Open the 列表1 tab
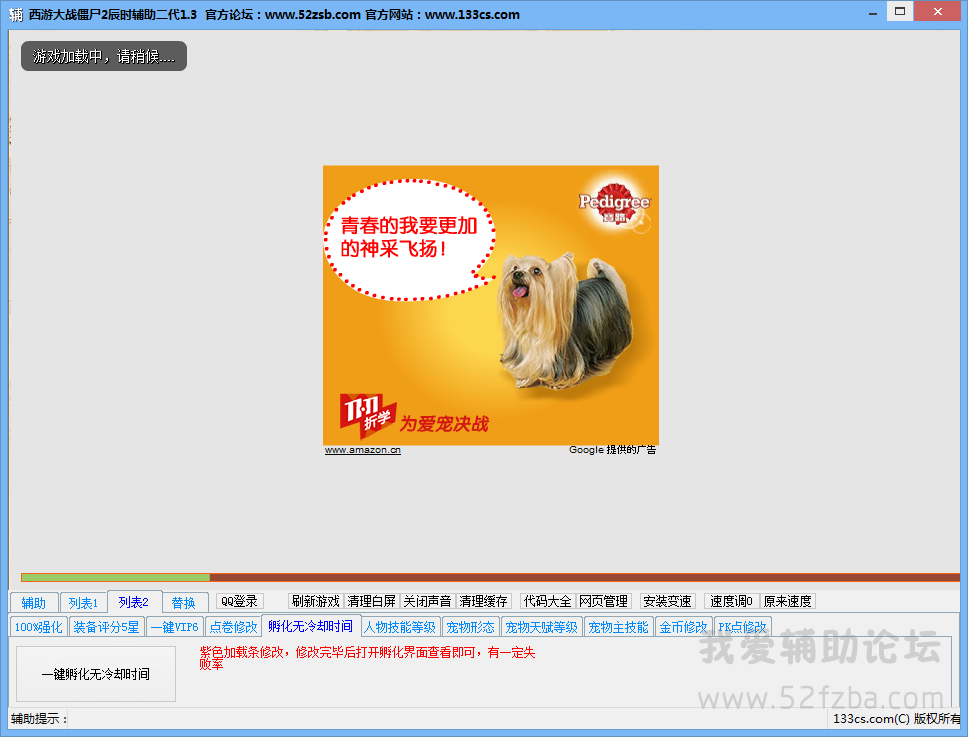The height and width of the screenshot is (737, 968). 83,602
